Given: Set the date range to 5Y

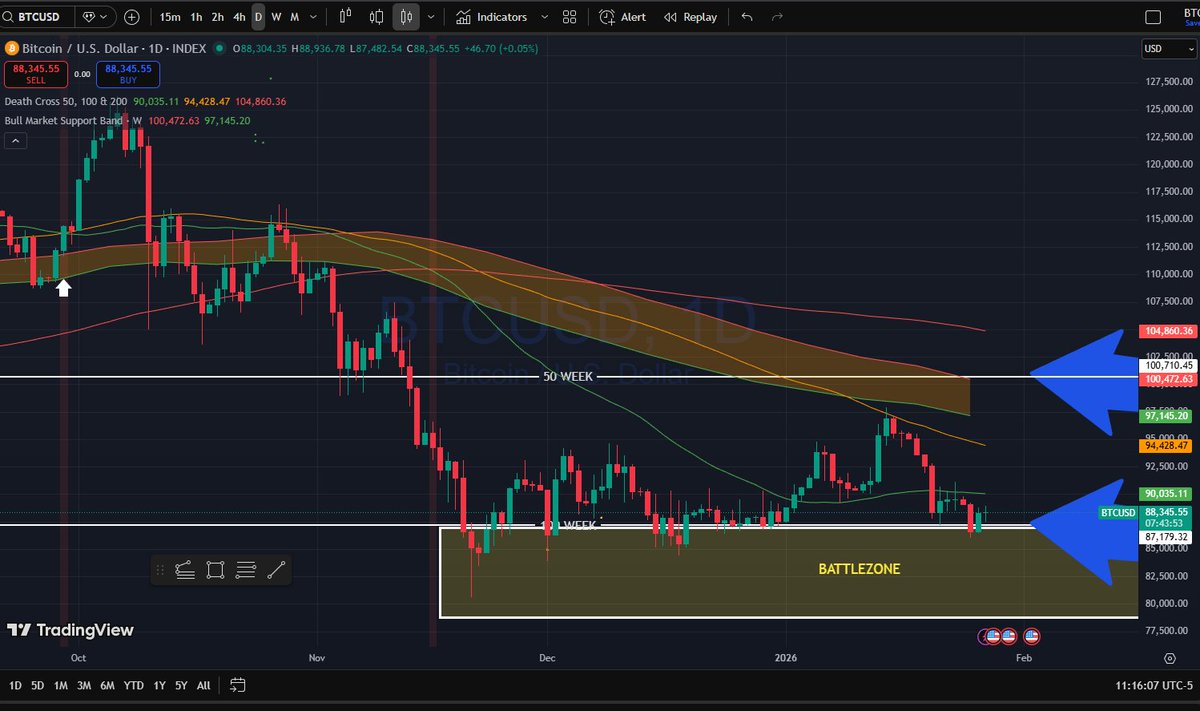Looking at the screenshot, I should coord(180,686).
